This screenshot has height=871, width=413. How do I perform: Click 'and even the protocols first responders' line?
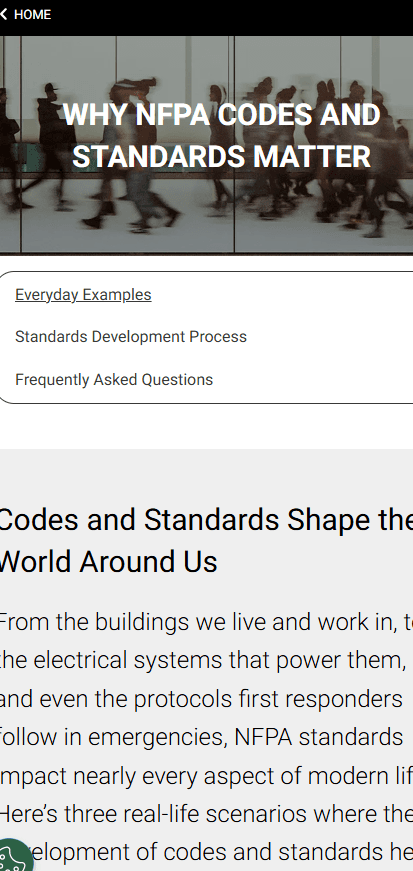[201, 698]
